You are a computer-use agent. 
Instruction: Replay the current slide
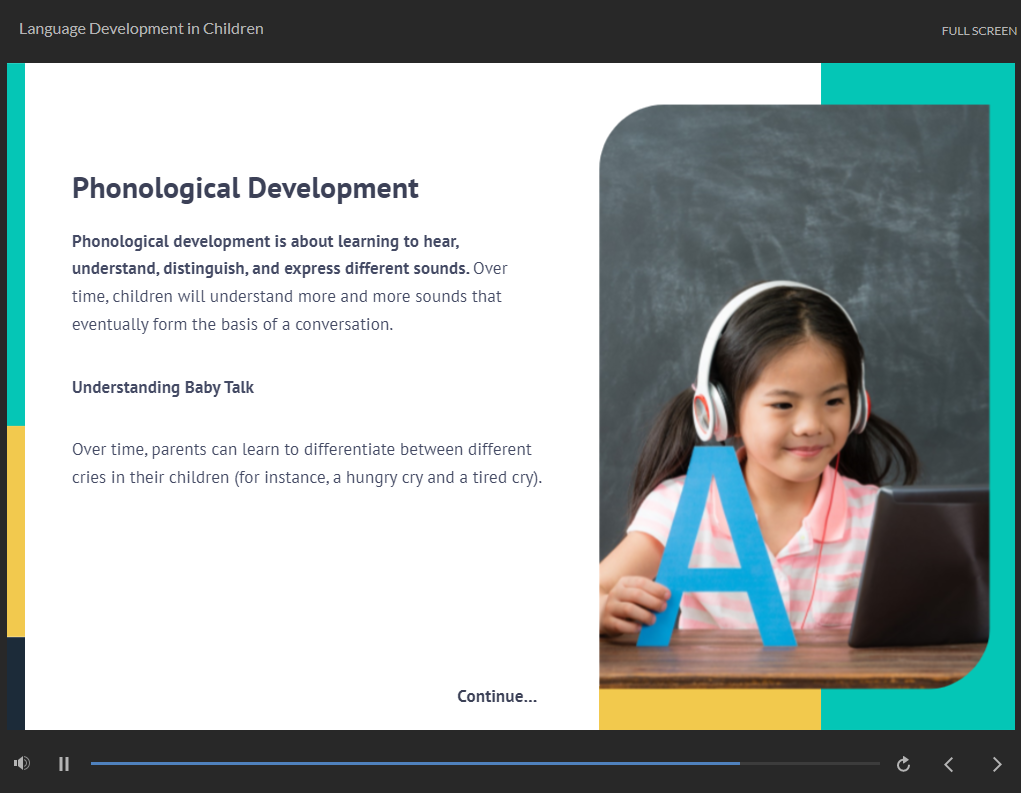[903, 764]
